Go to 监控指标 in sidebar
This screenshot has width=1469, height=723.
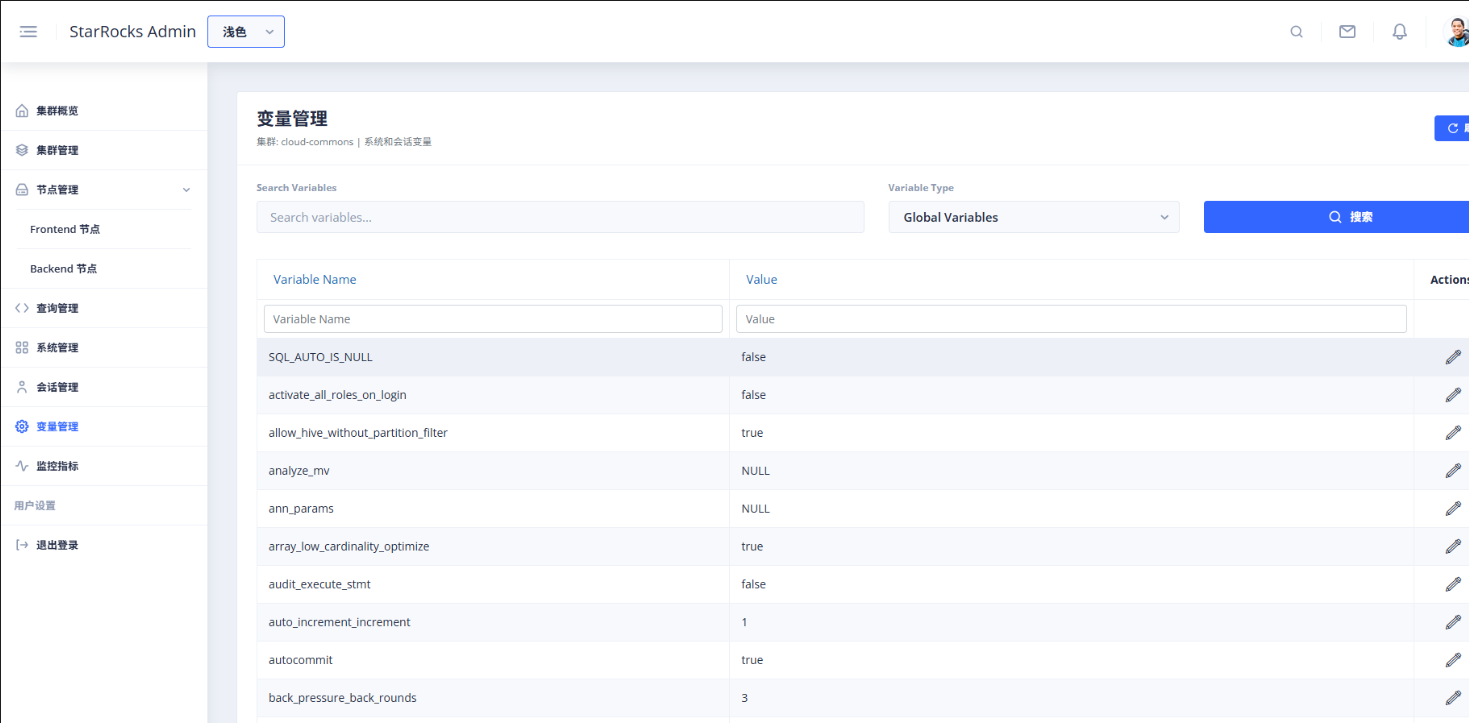click(x=57, y=466)
